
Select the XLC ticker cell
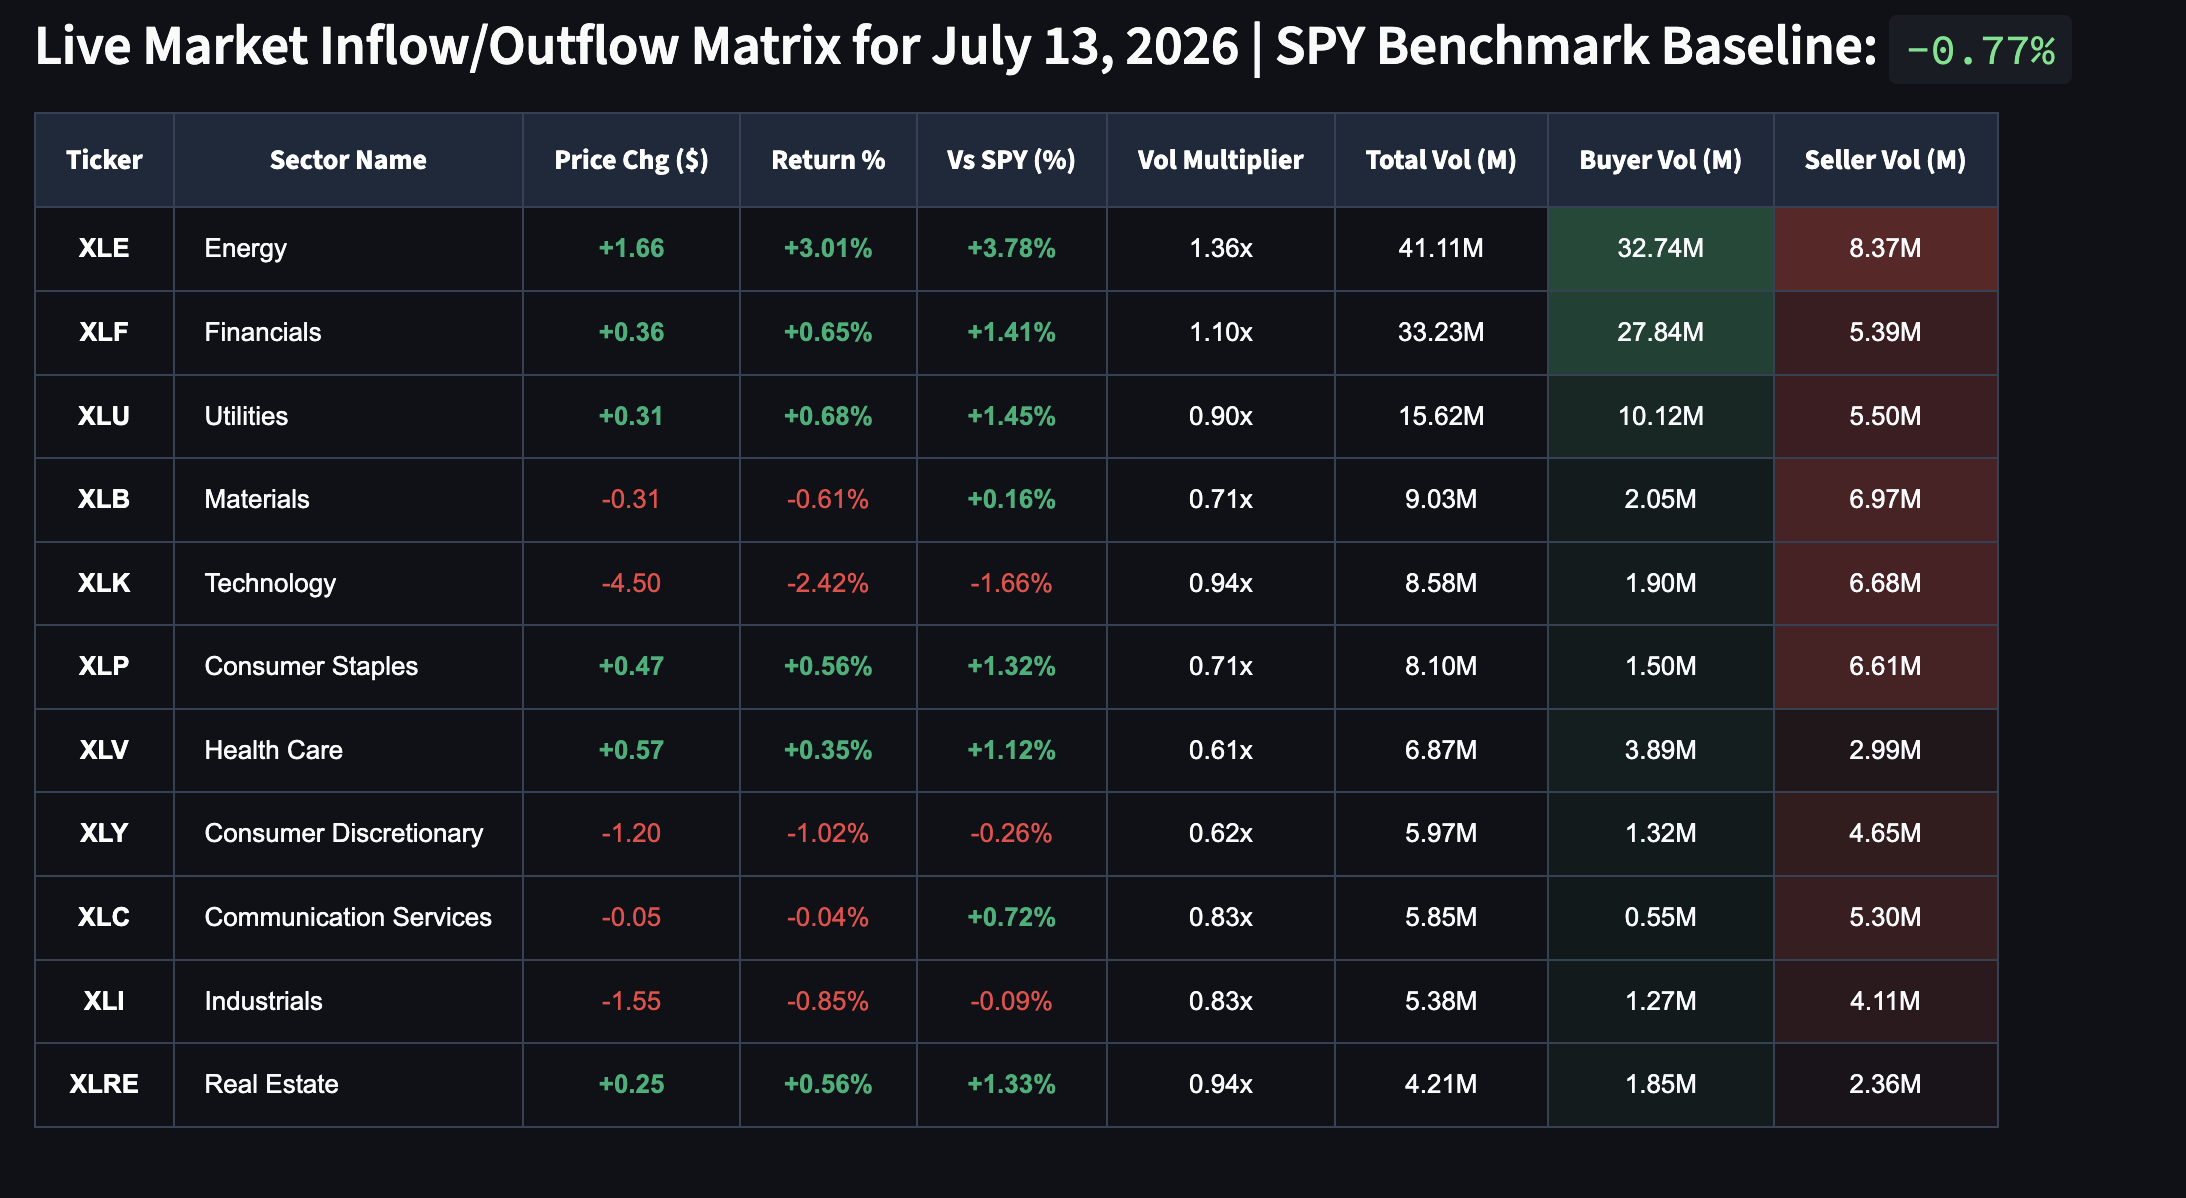click(x=104, y=917)
